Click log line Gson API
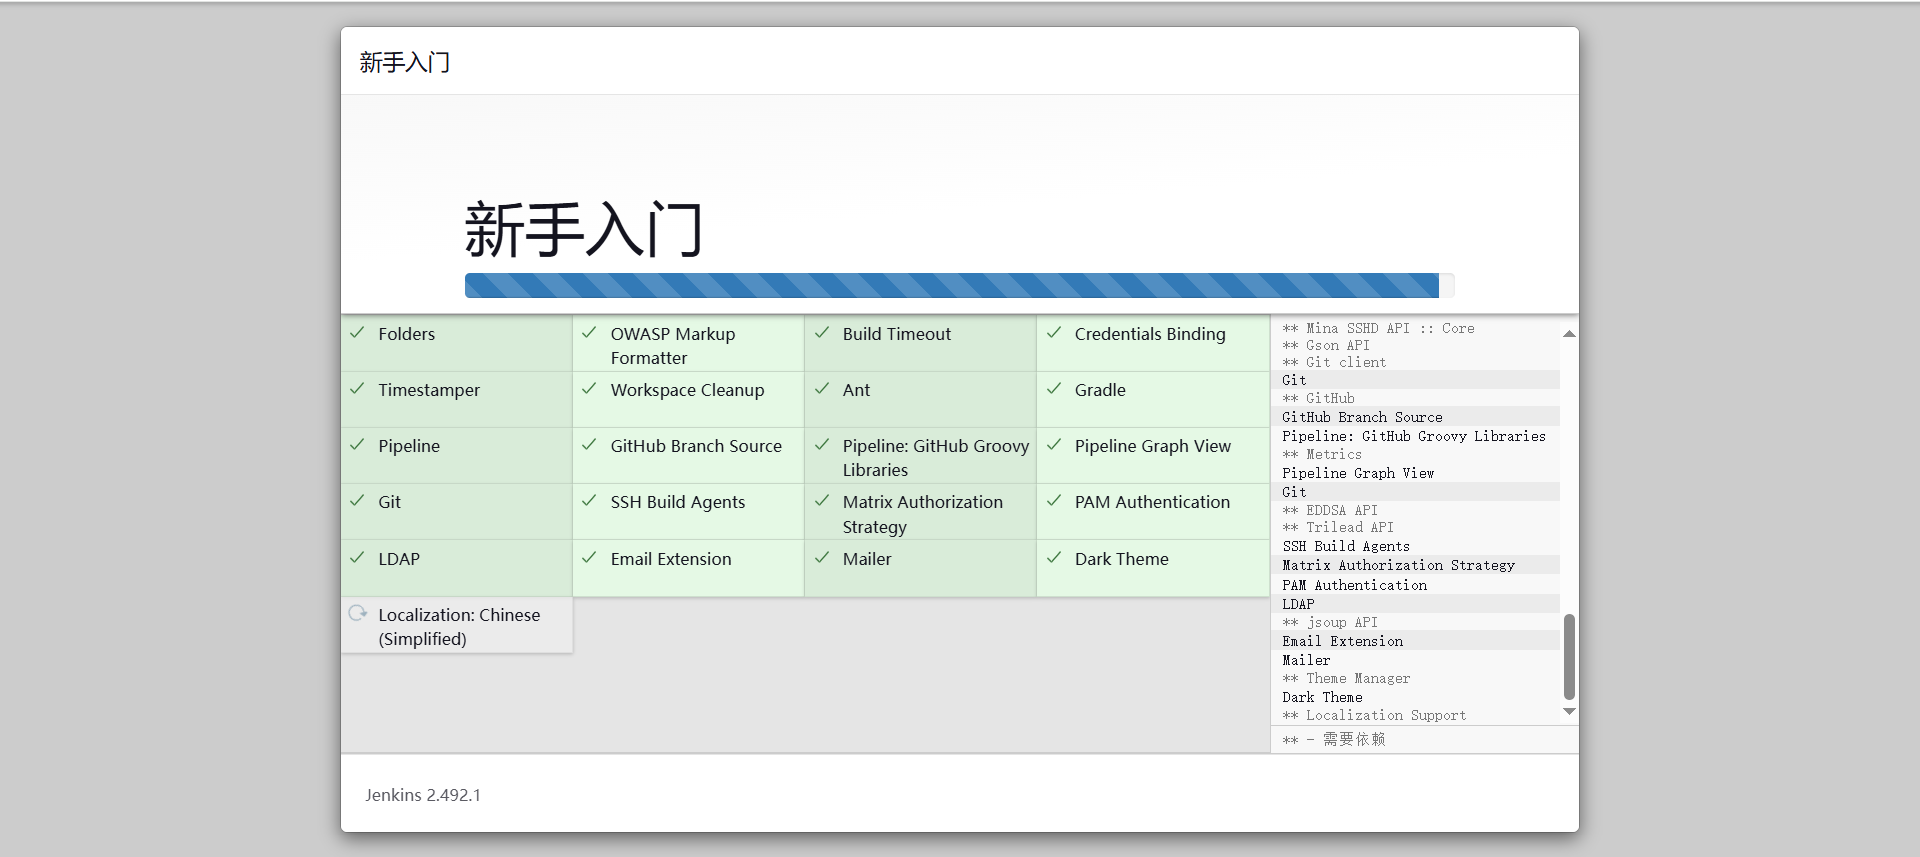Image resolution: width=1920 pixels, height=857 pixels. coord(1326,345)
